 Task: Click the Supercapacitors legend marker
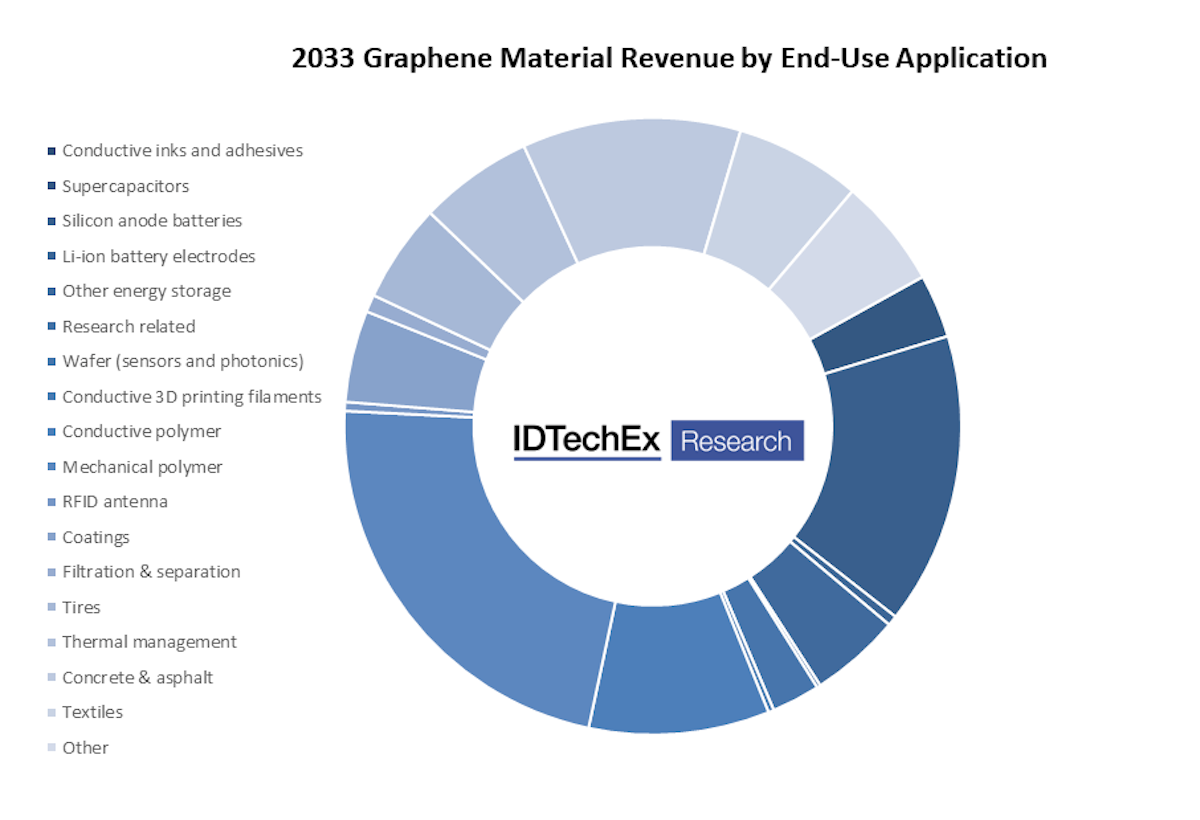coord(51,186)
